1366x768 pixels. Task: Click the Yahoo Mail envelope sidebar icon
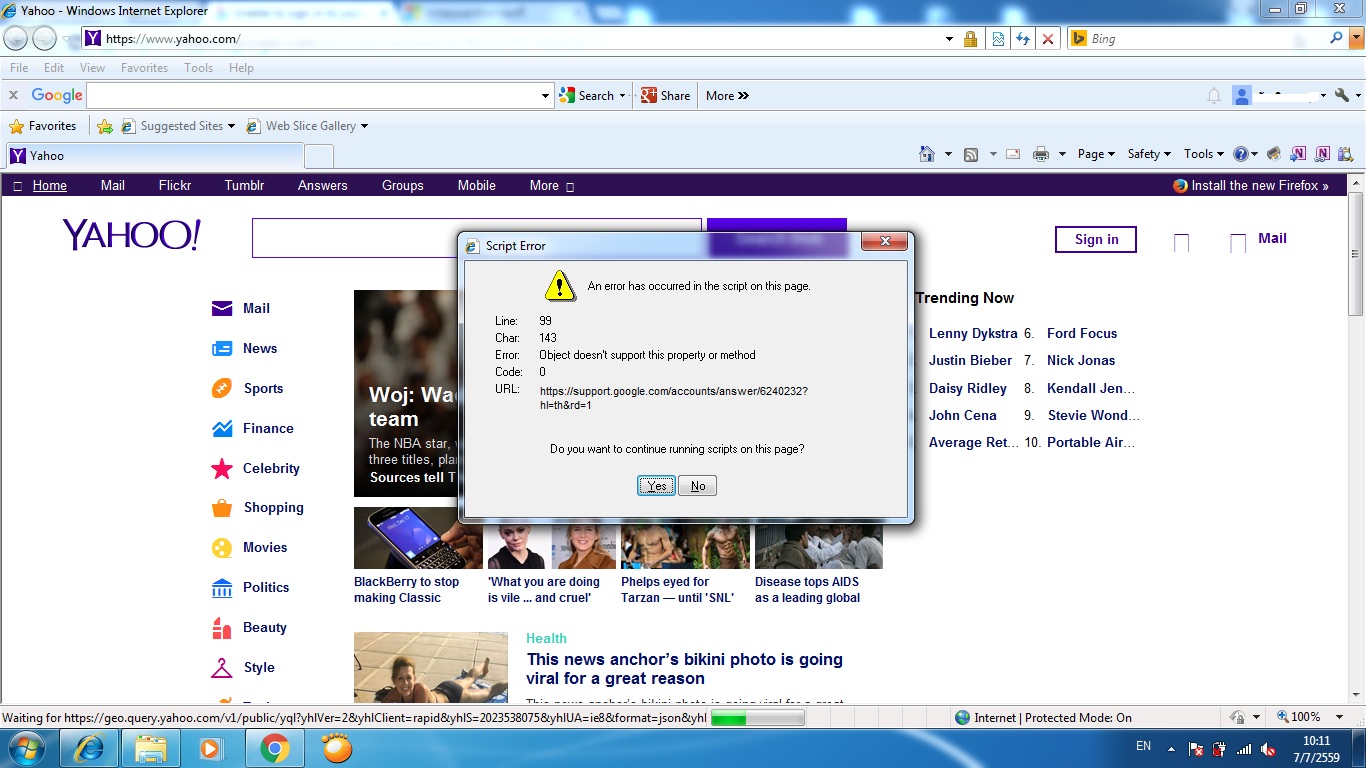222,308
